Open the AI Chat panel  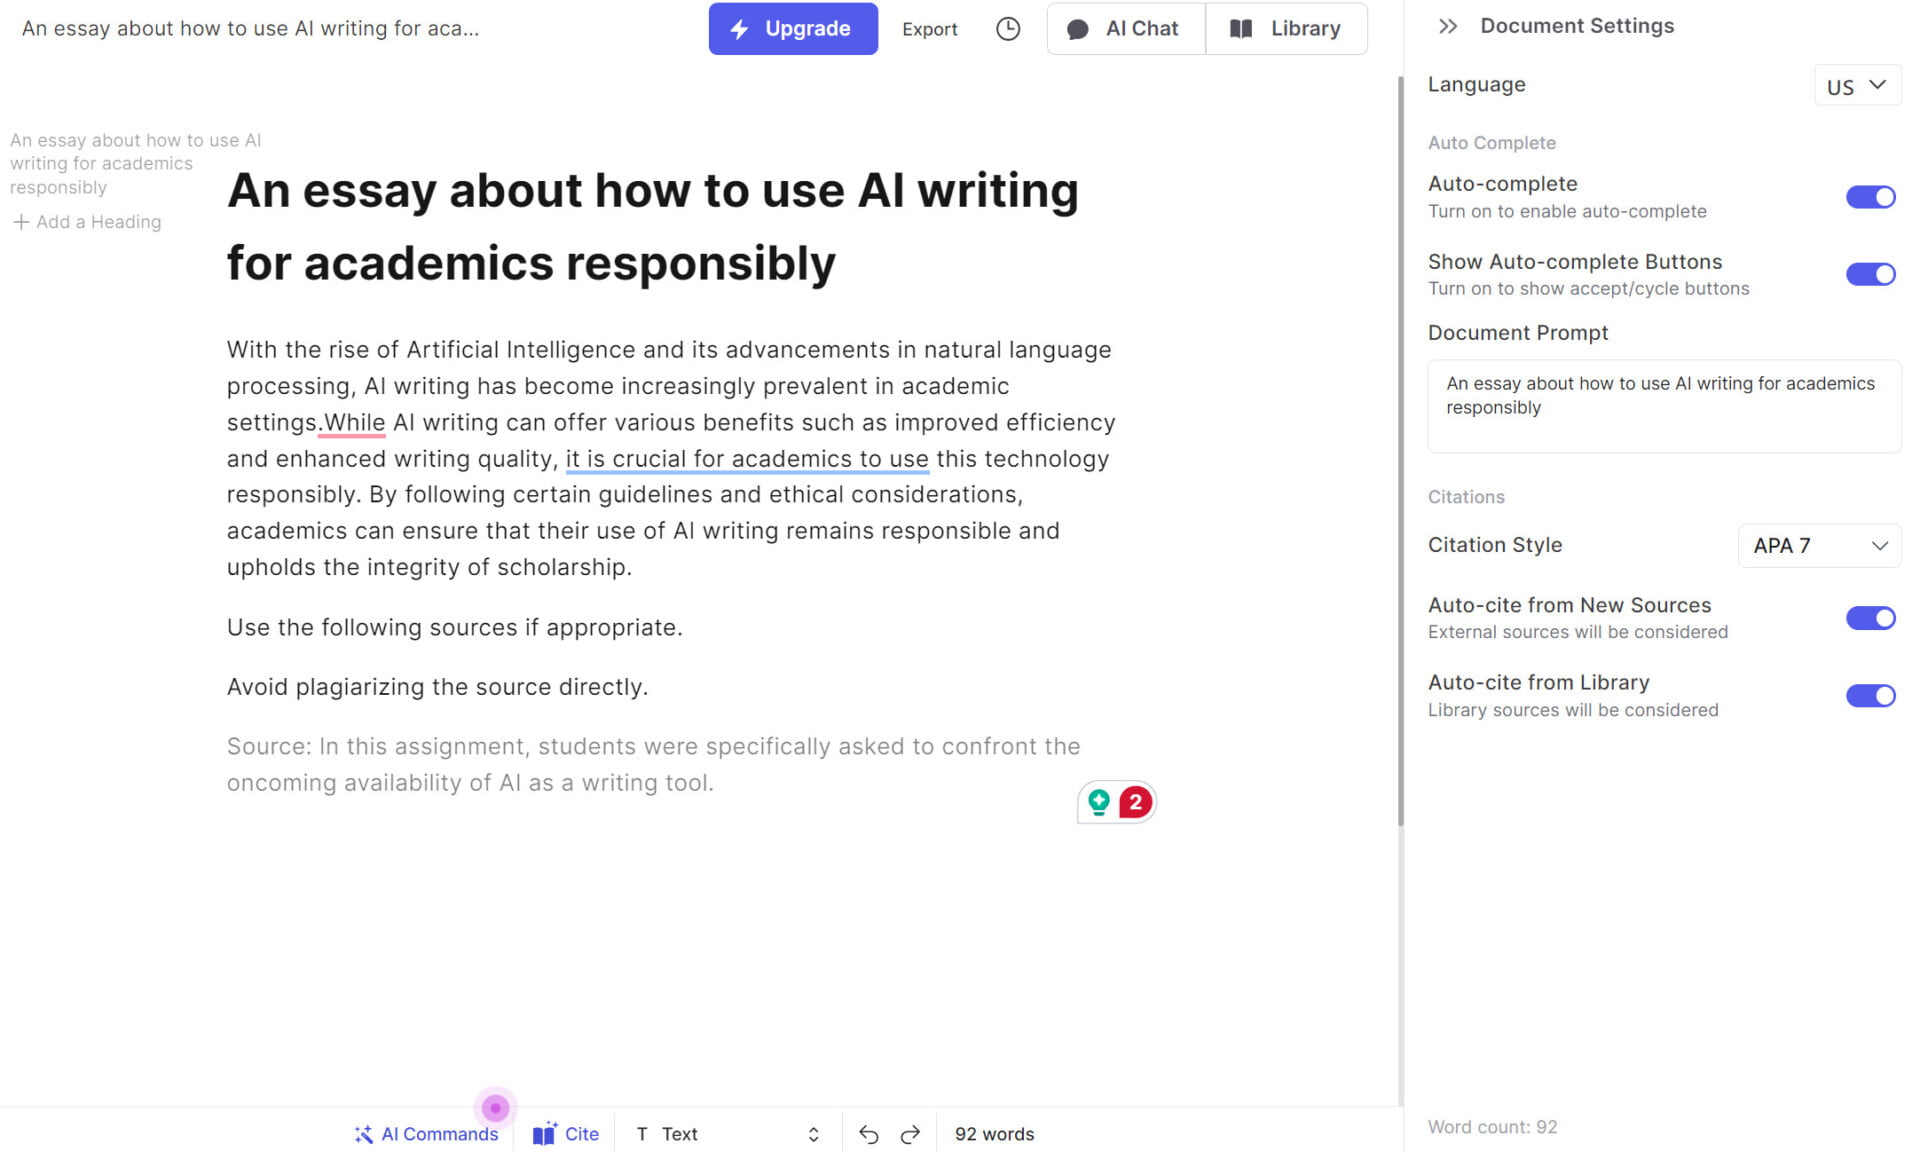[x=1124, y=29]
